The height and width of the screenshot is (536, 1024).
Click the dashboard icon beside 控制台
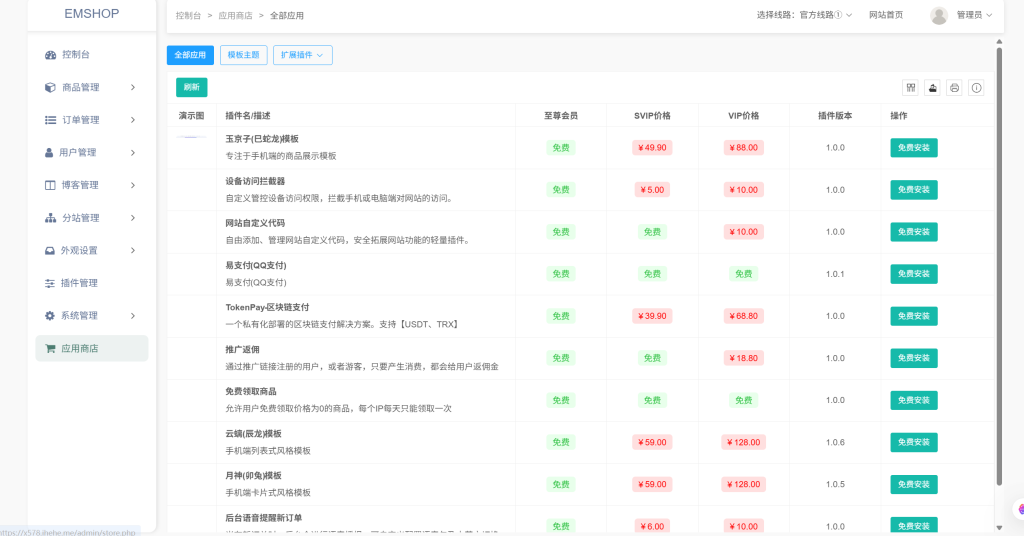coord(50,55)
